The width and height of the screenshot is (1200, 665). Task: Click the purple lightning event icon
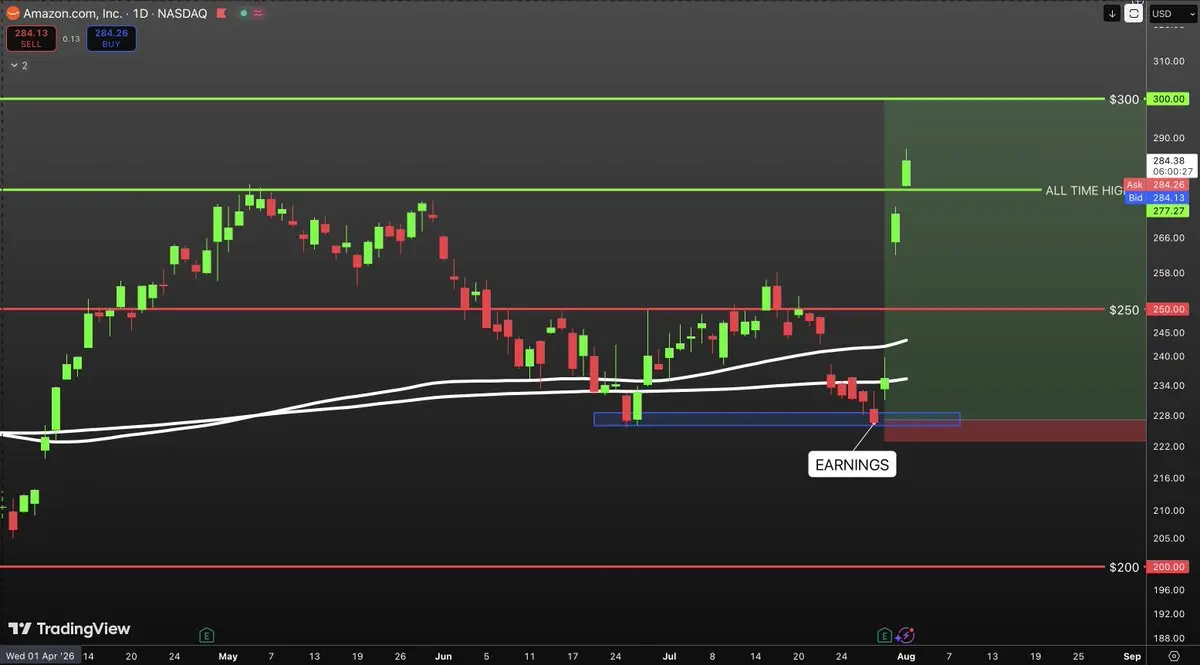coord(905,635)
